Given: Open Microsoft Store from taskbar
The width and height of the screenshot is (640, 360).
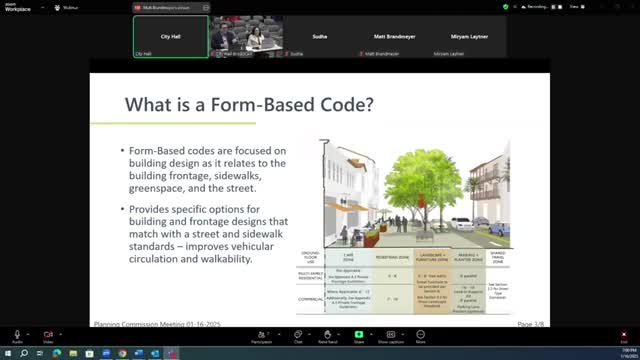Looking at the screenshot, I should [x=89, y=353].
